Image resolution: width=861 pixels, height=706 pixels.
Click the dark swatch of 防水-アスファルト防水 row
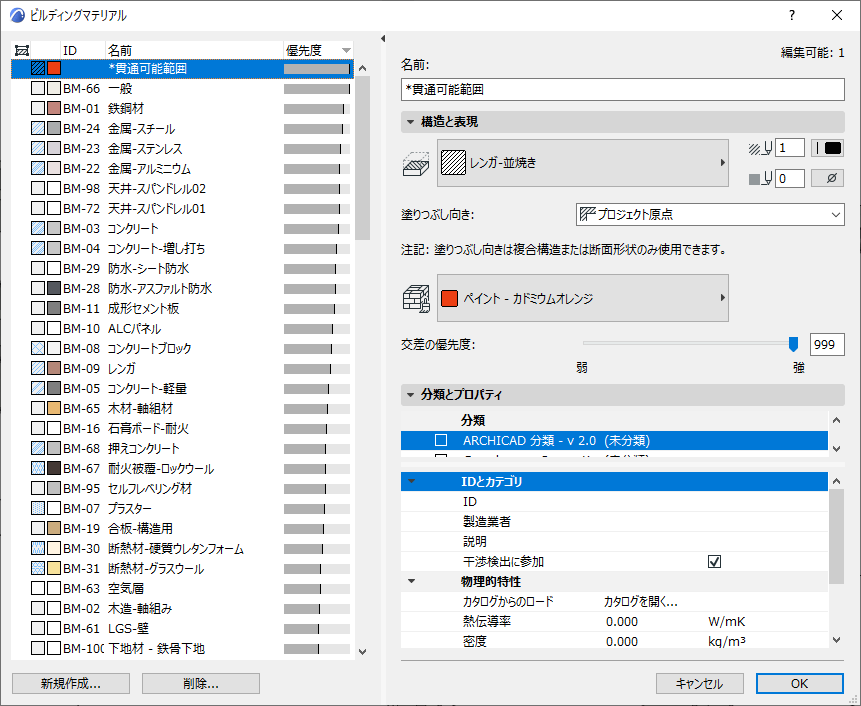54,288
